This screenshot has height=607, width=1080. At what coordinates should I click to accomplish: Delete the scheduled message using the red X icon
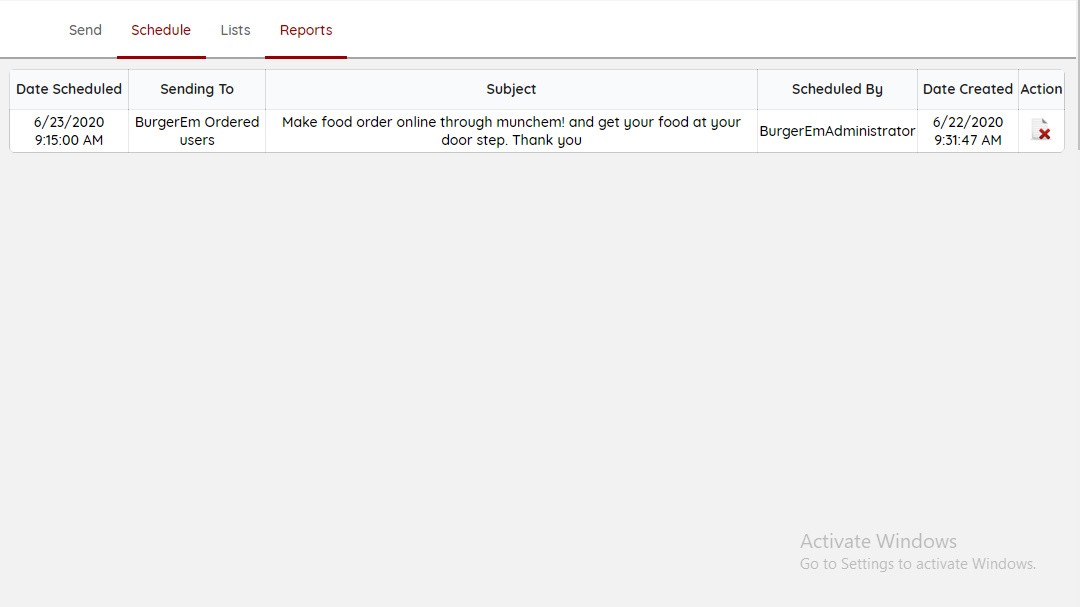coord(1041,130)
